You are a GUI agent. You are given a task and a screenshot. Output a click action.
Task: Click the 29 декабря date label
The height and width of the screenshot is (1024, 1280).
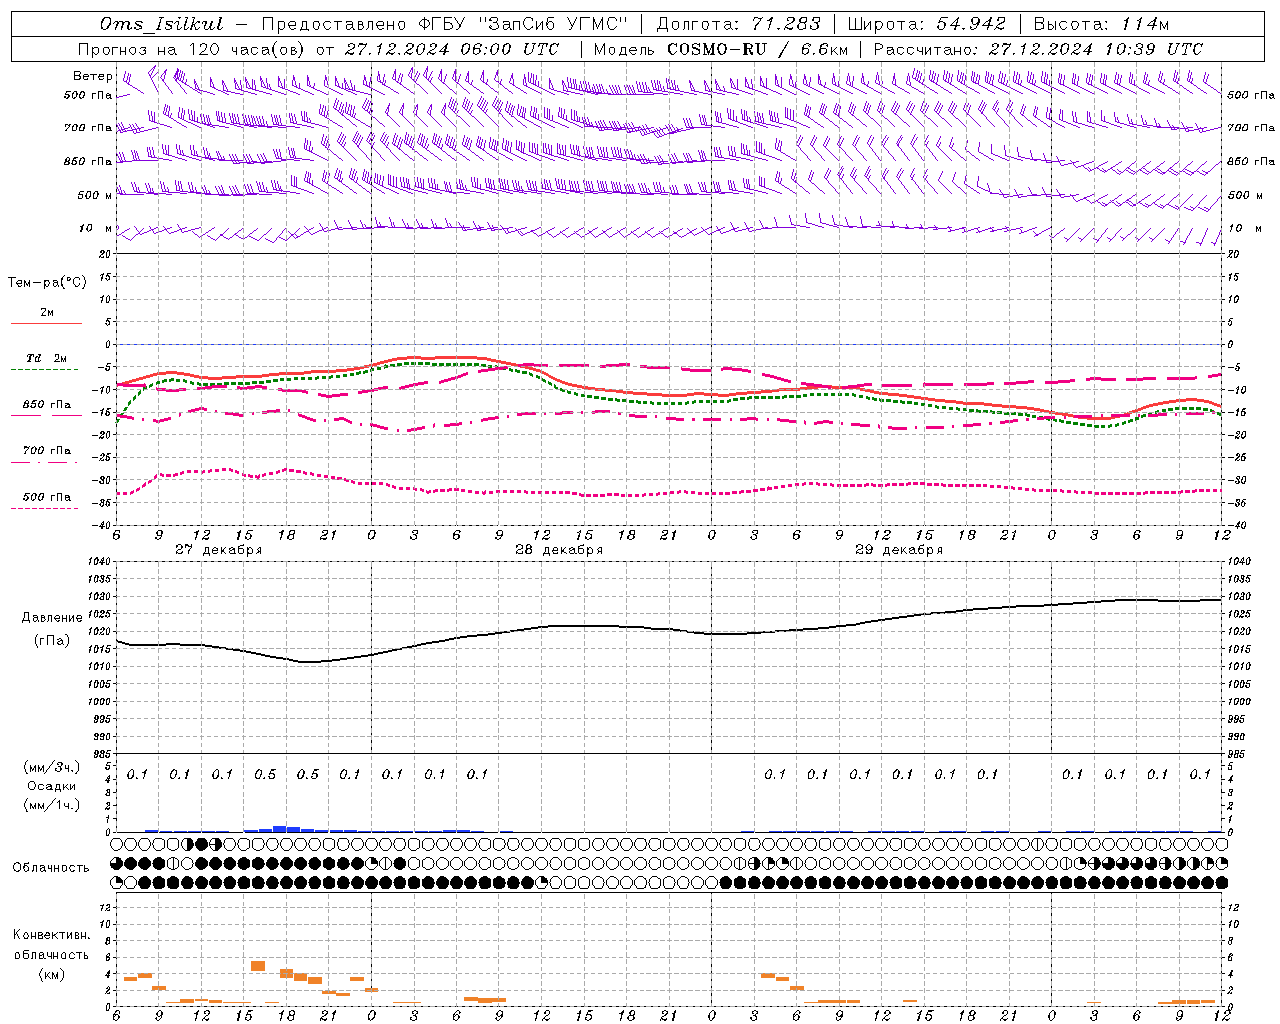(x=899, y=550)
